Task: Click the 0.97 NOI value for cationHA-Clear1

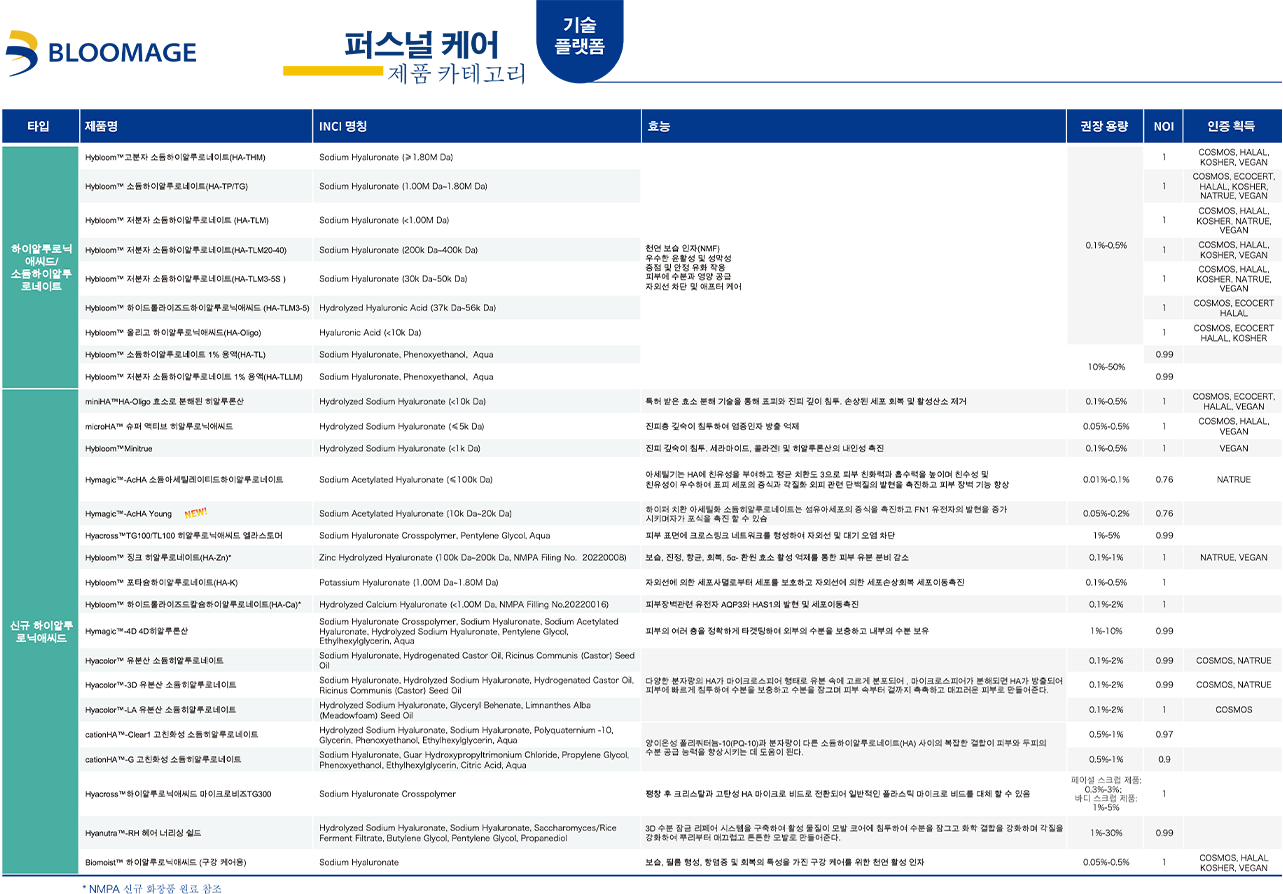Action: pos(1164,734)
